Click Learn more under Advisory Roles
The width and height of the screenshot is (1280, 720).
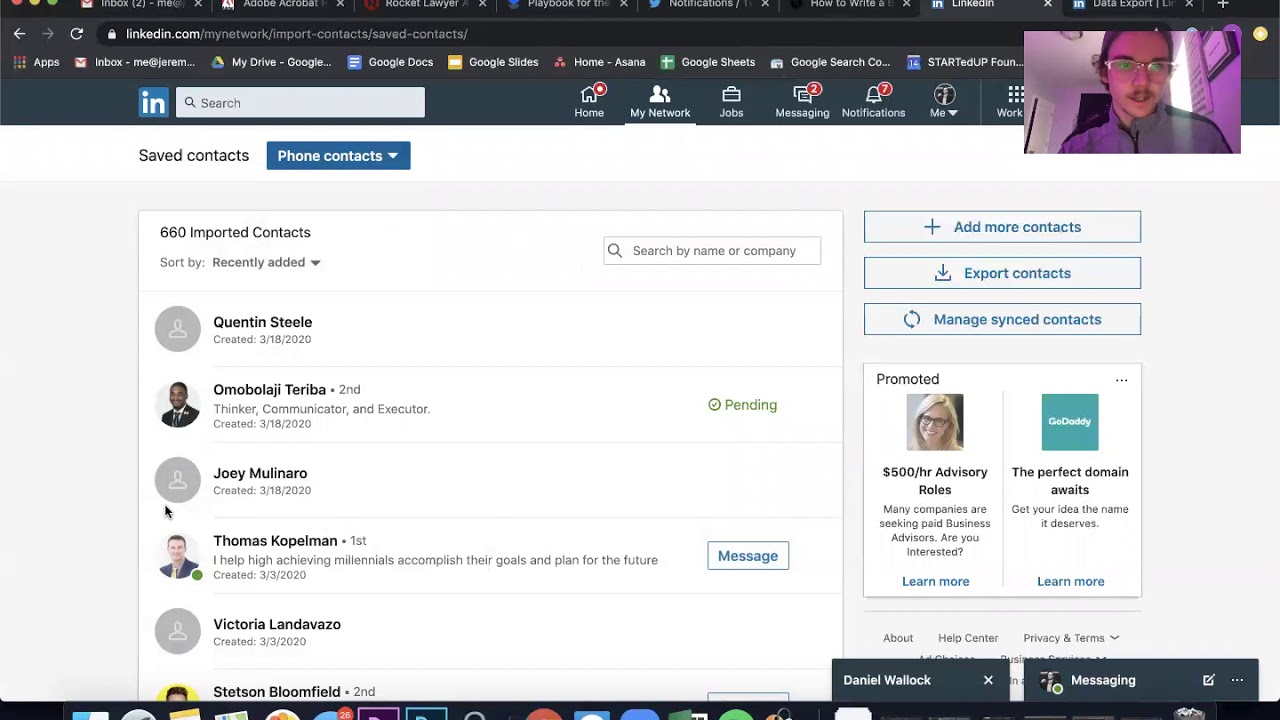(935, 581)
